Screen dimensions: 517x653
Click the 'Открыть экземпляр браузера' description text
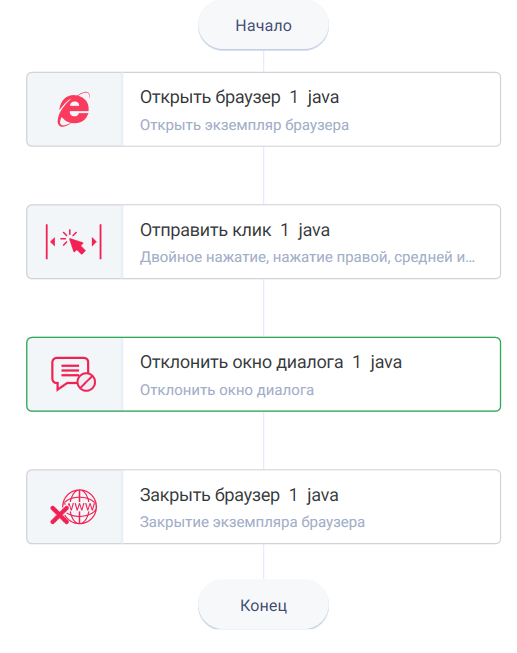point(245,125)
